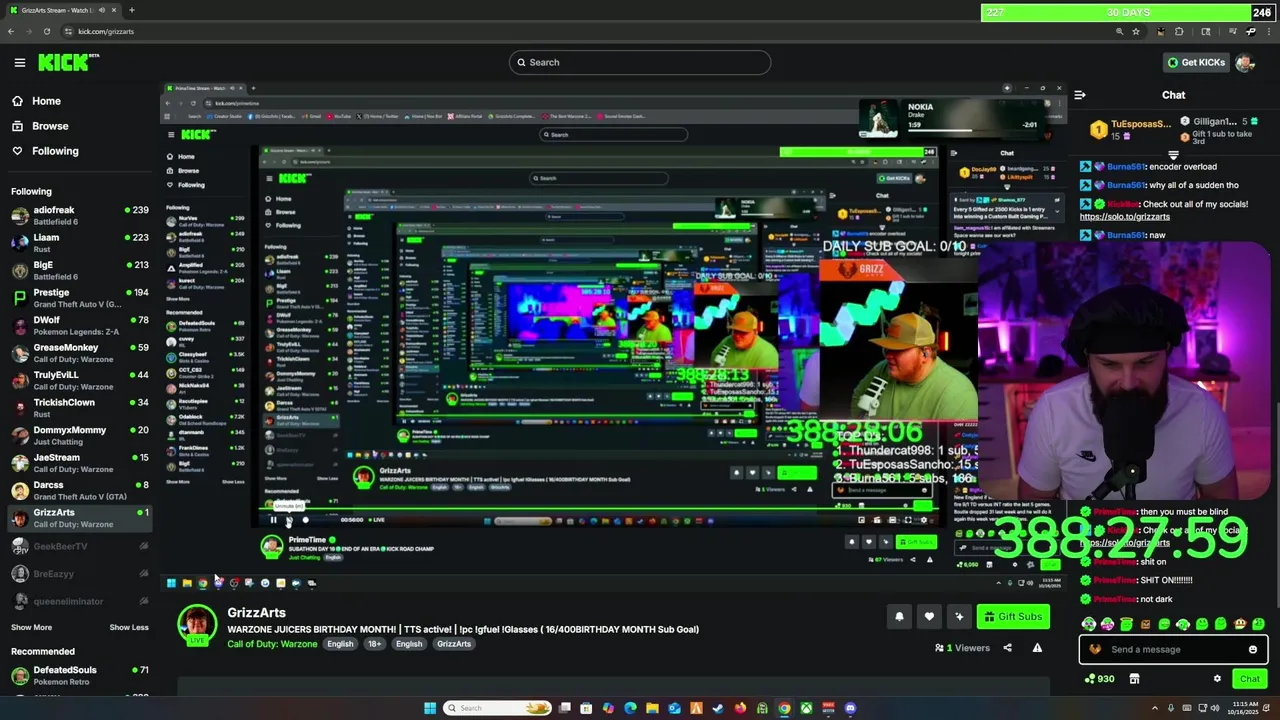Screen dimensions: 1280x720
Task: Open adiofreak channel in sidebar
Action: tap(79, 215)
